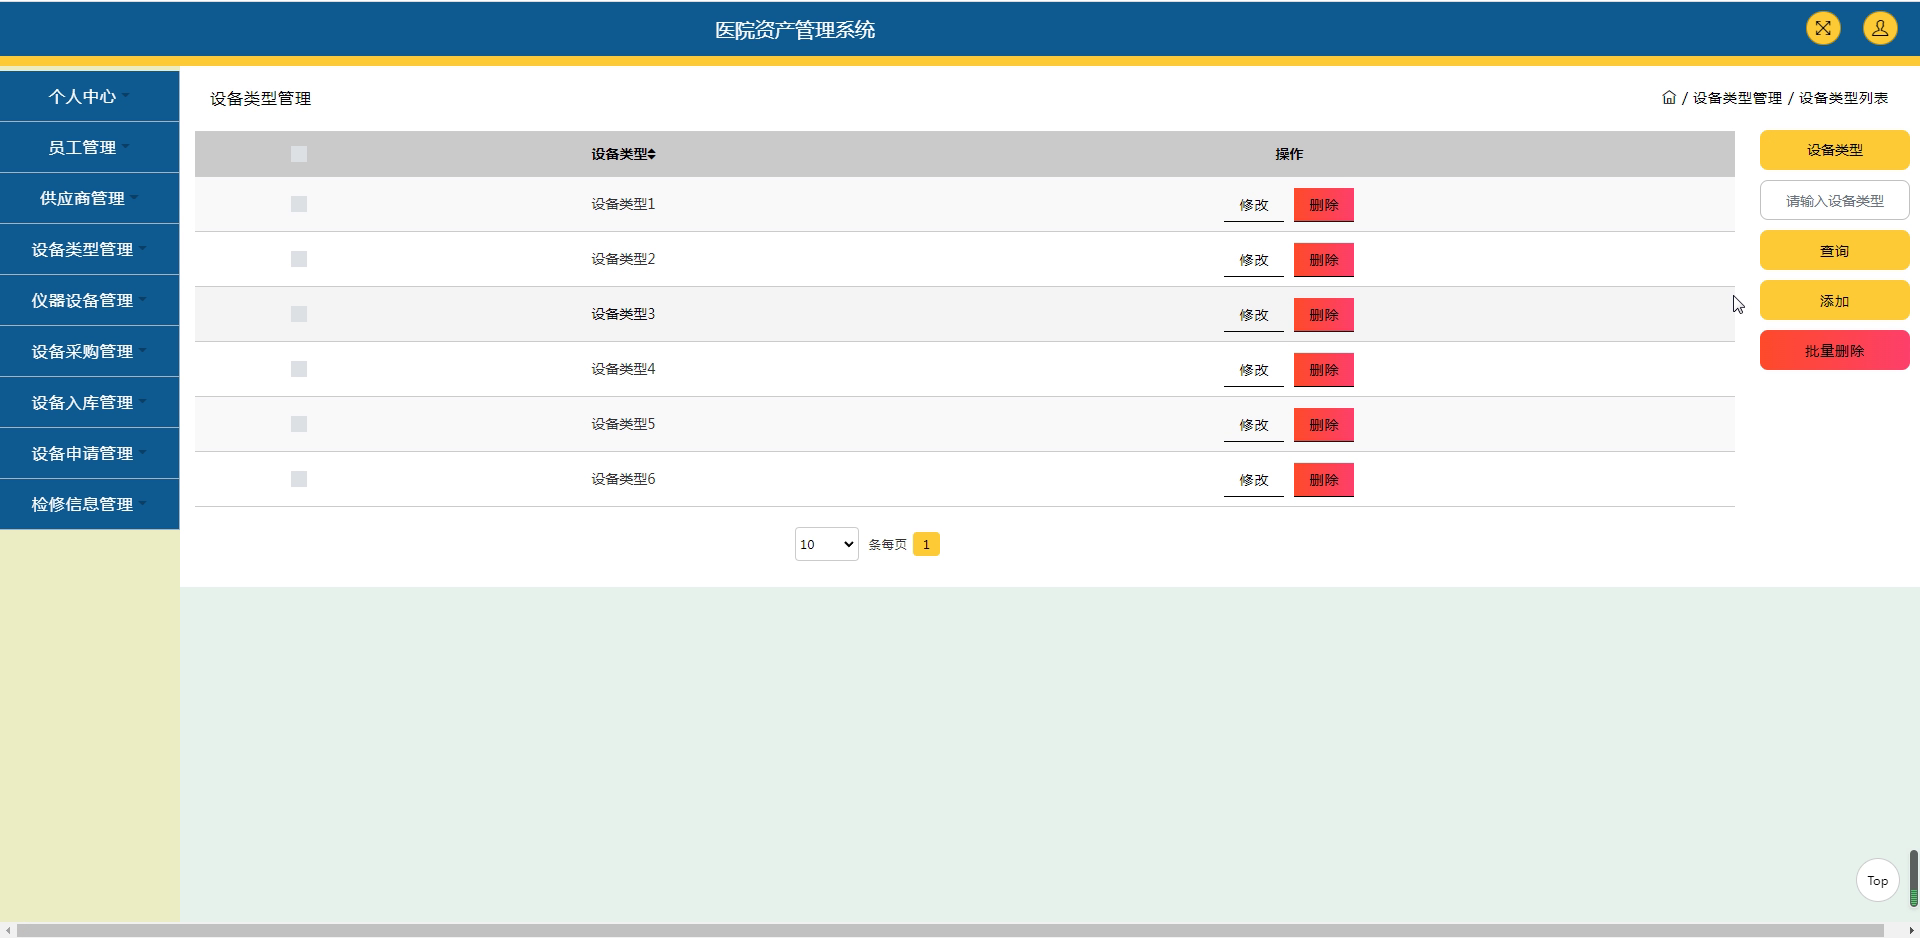
Task: Click the 设备类型3 cell text
Action: [623, 314]
